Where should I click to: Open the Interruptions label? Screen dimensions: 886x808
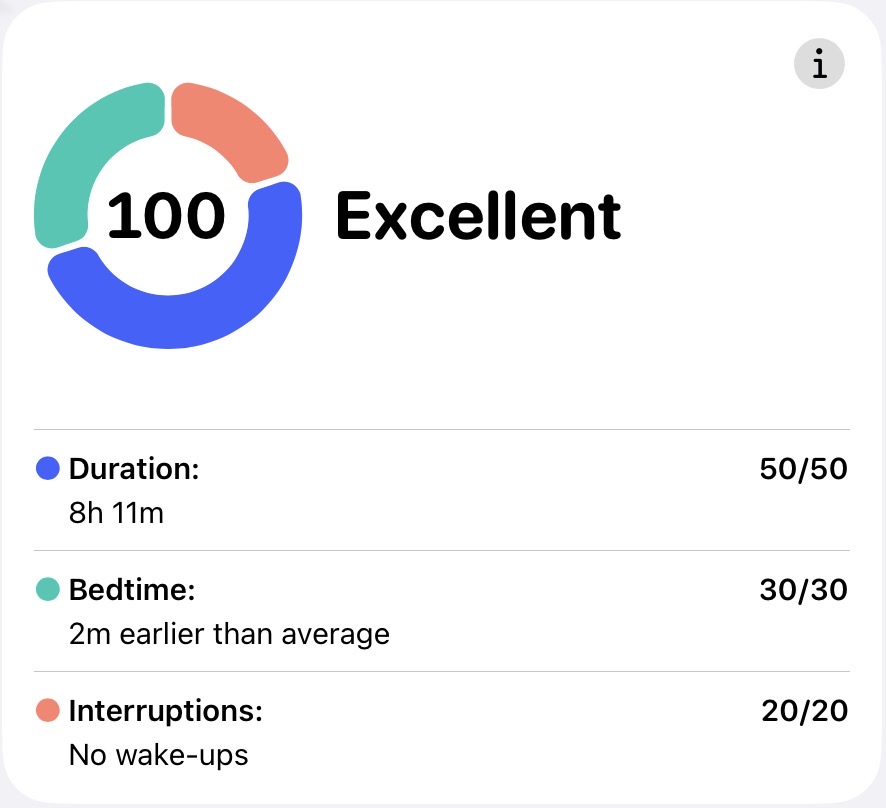(165, 711)
